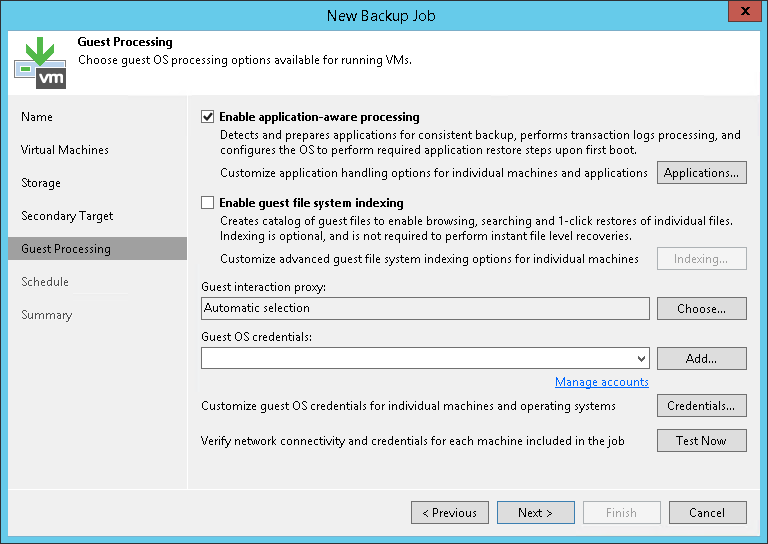Disable application-aware processing checkbox
The image size is (768, 544).
[208, 117]
